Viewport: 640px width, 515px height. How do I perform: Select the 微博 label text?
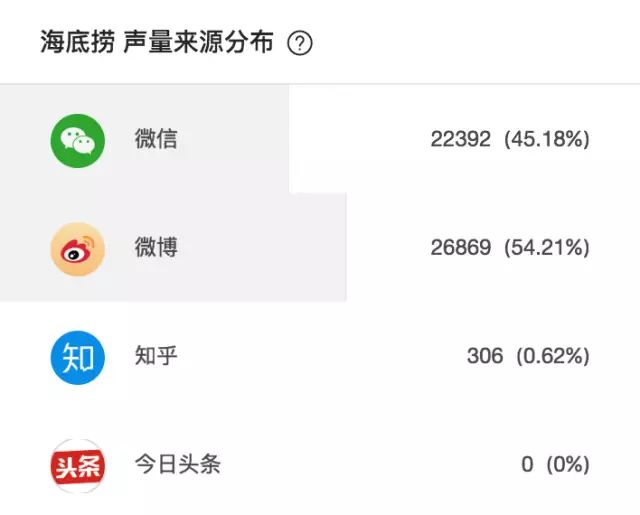pos(156,247)
